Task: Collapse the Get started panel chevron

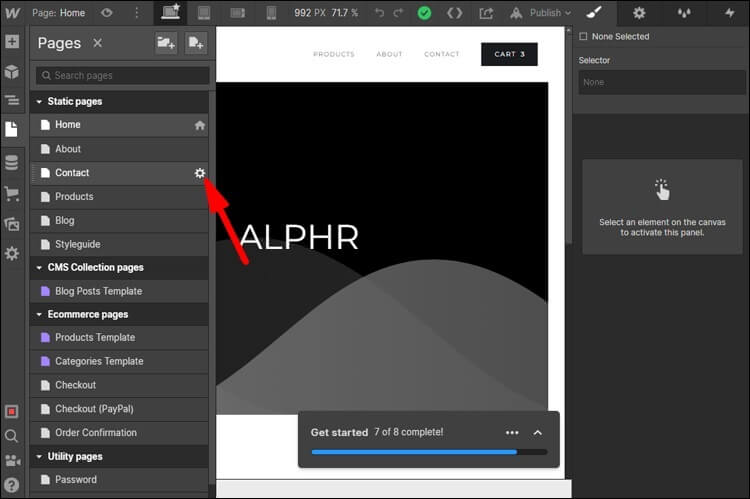Action: point(538,432)
